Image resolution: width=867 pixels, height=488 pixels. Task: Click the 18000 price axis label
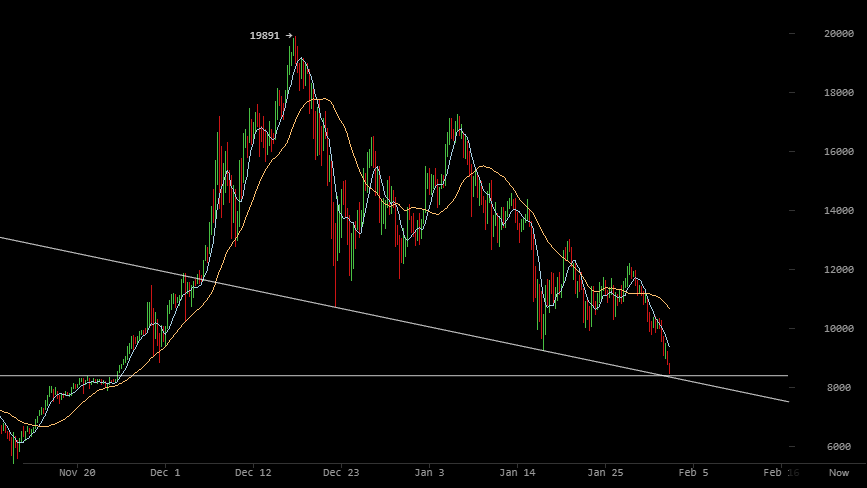[x=839, y=93]
